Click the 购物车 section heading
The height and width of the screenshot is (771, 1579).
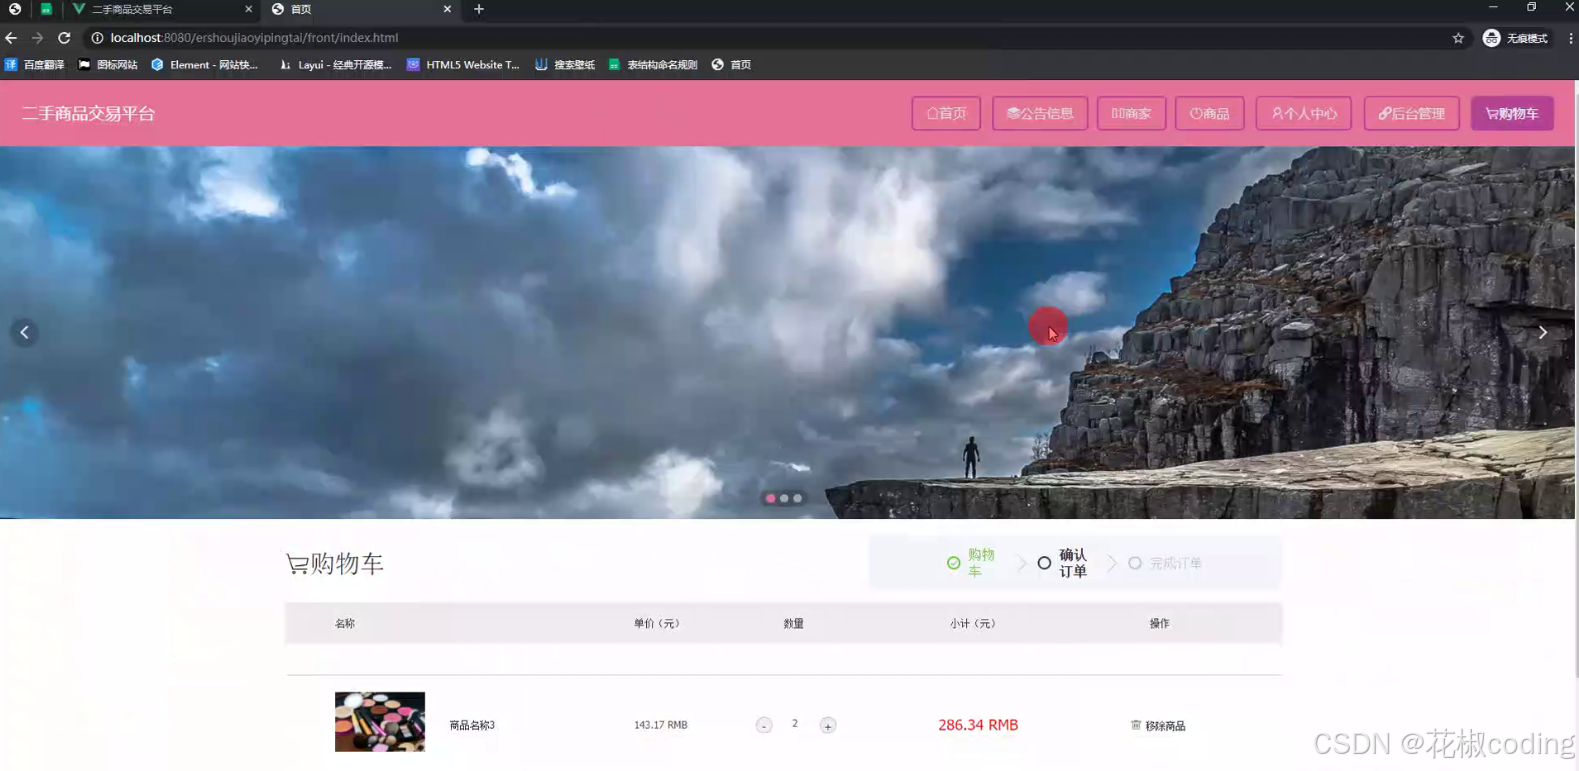point(335,563)
